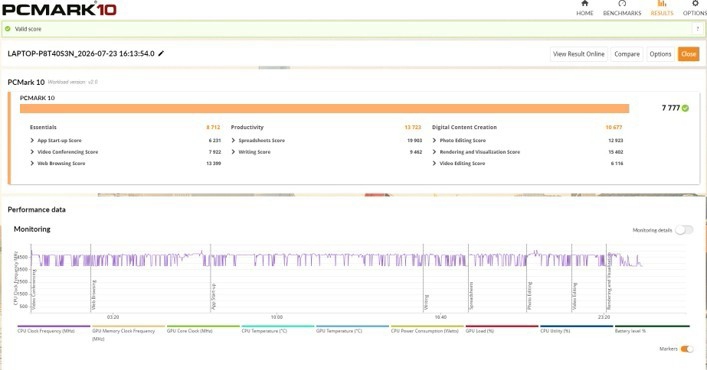Click the overall score 7 777

point(670,108)
